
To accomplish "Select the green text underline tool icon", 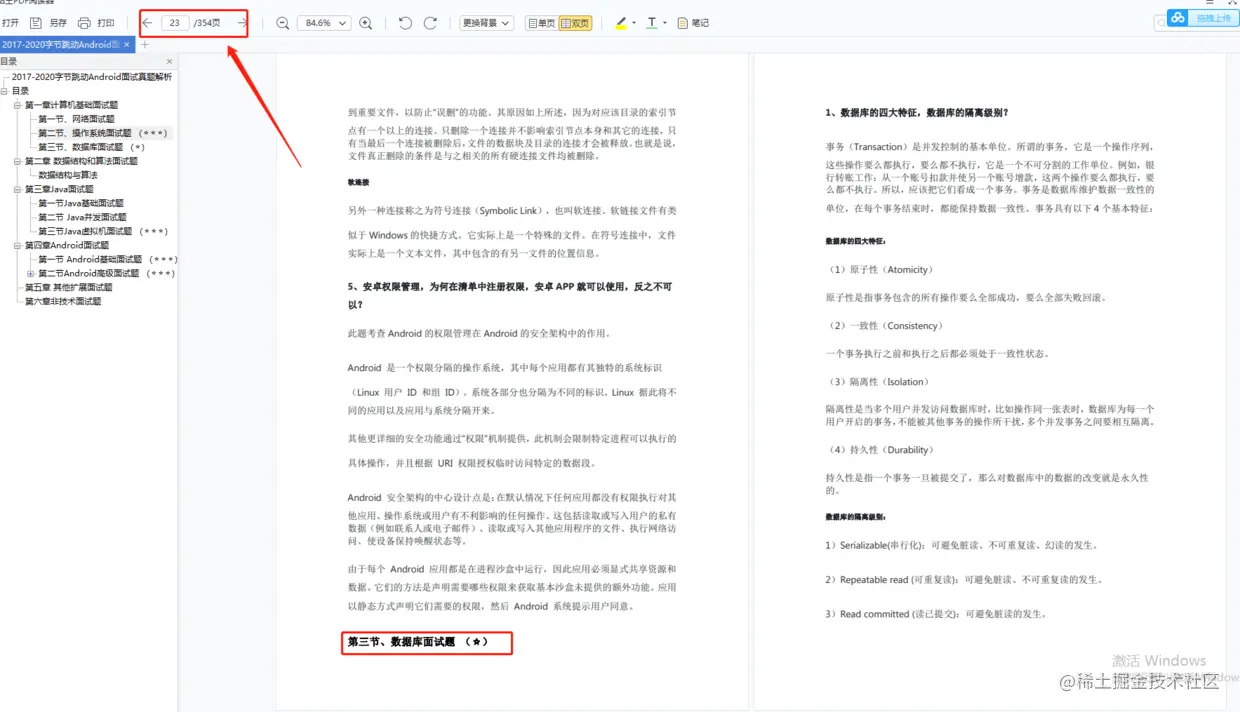I will tap(652, 23).
